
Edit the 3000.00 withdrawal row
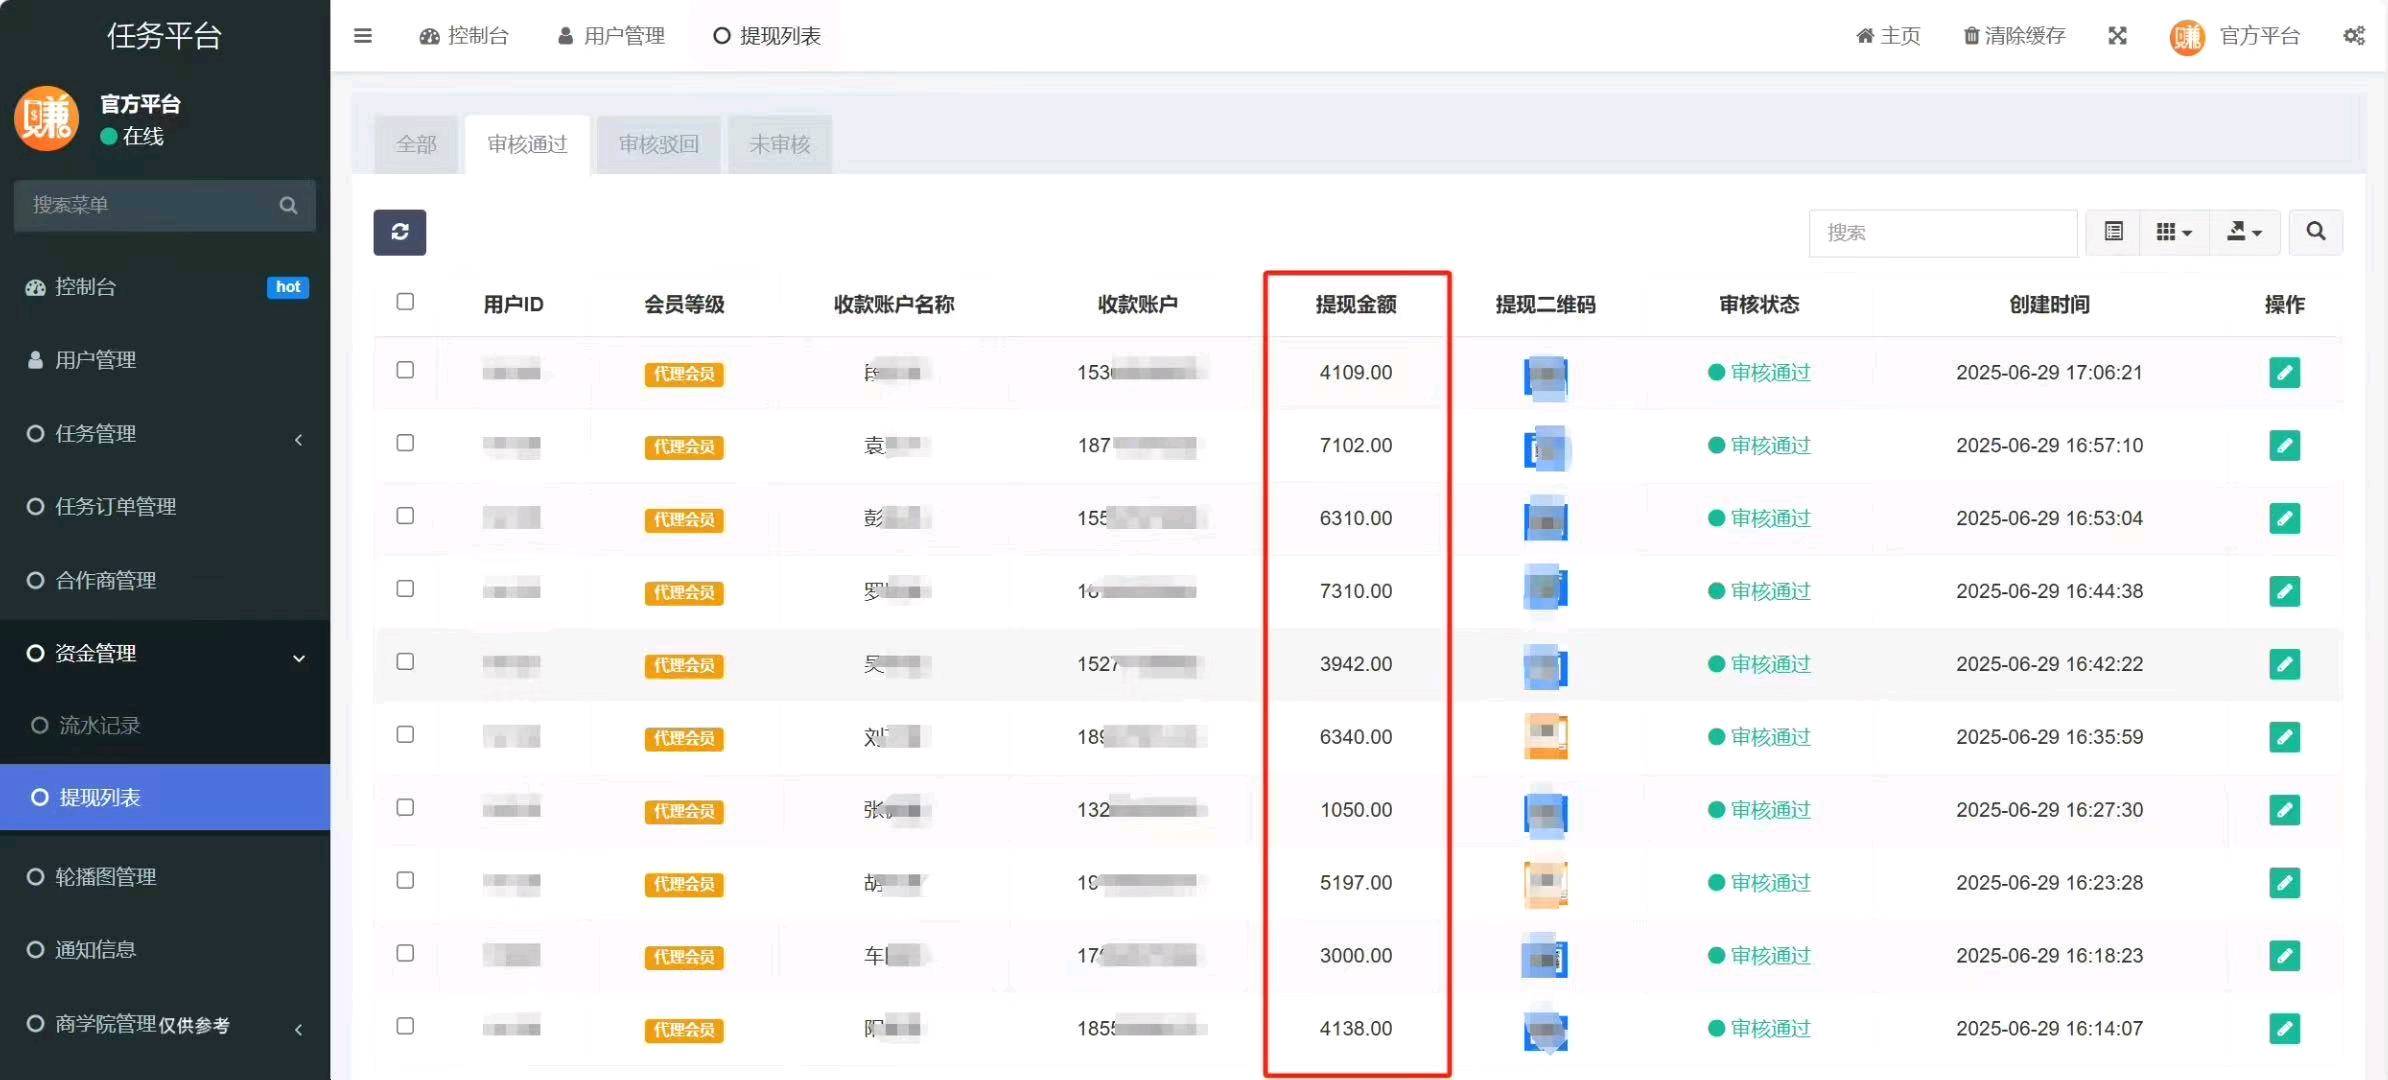(2284, 956)
